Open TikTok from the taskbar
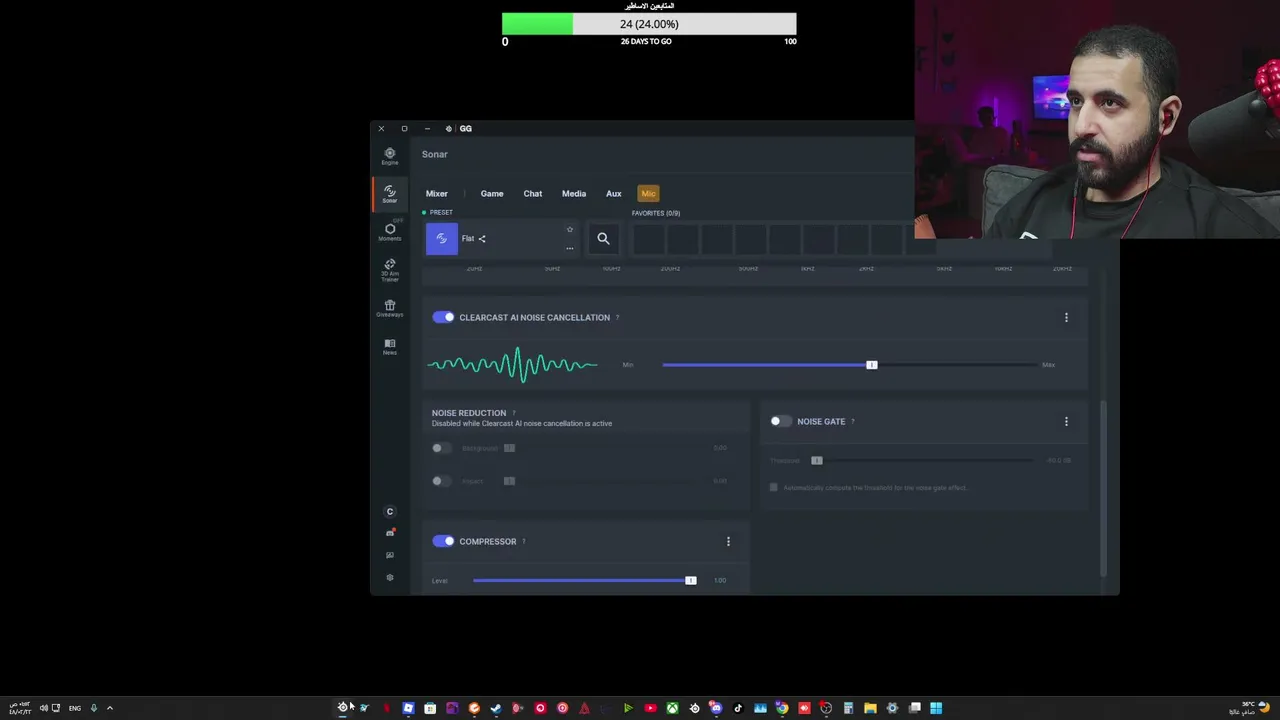 pos(738,708)
